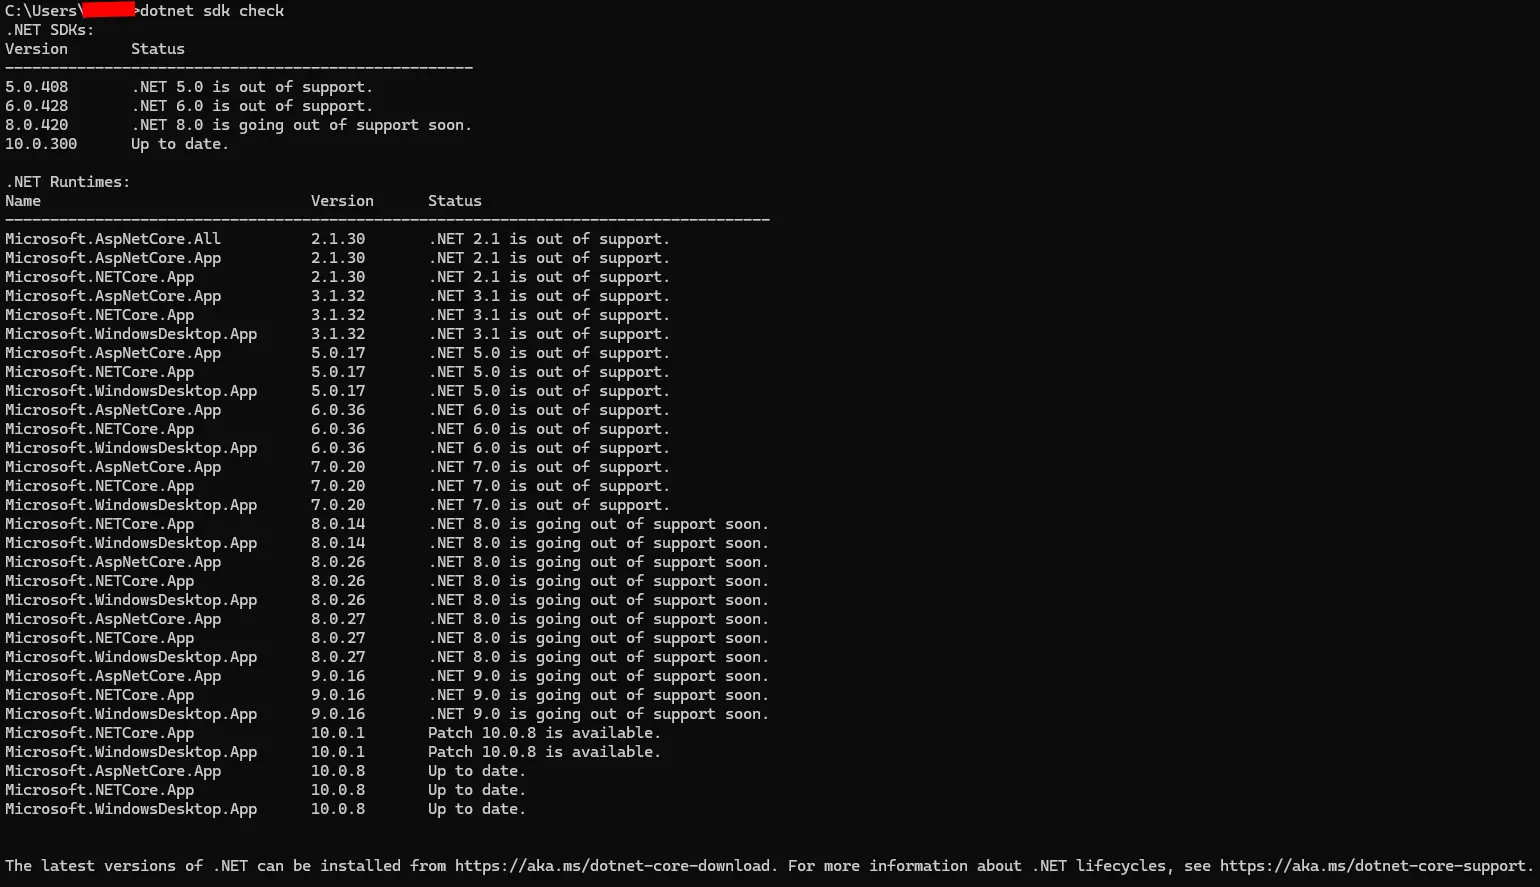The image size is (1540, 887).
Task: Click the Runtimes table Version column header
Action: [342, 201]
